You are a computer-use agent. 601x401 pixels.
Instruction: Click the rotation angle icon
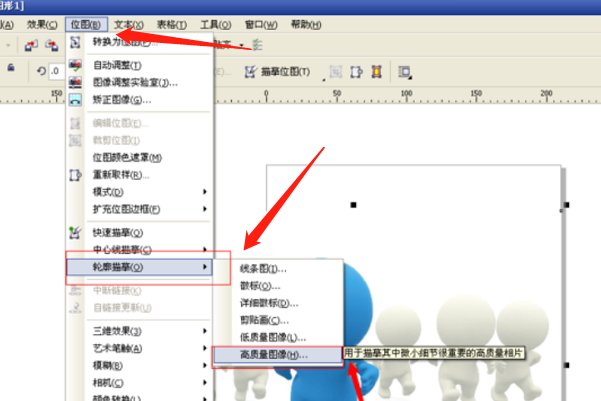pyautogui.click(x=41, y=71)
